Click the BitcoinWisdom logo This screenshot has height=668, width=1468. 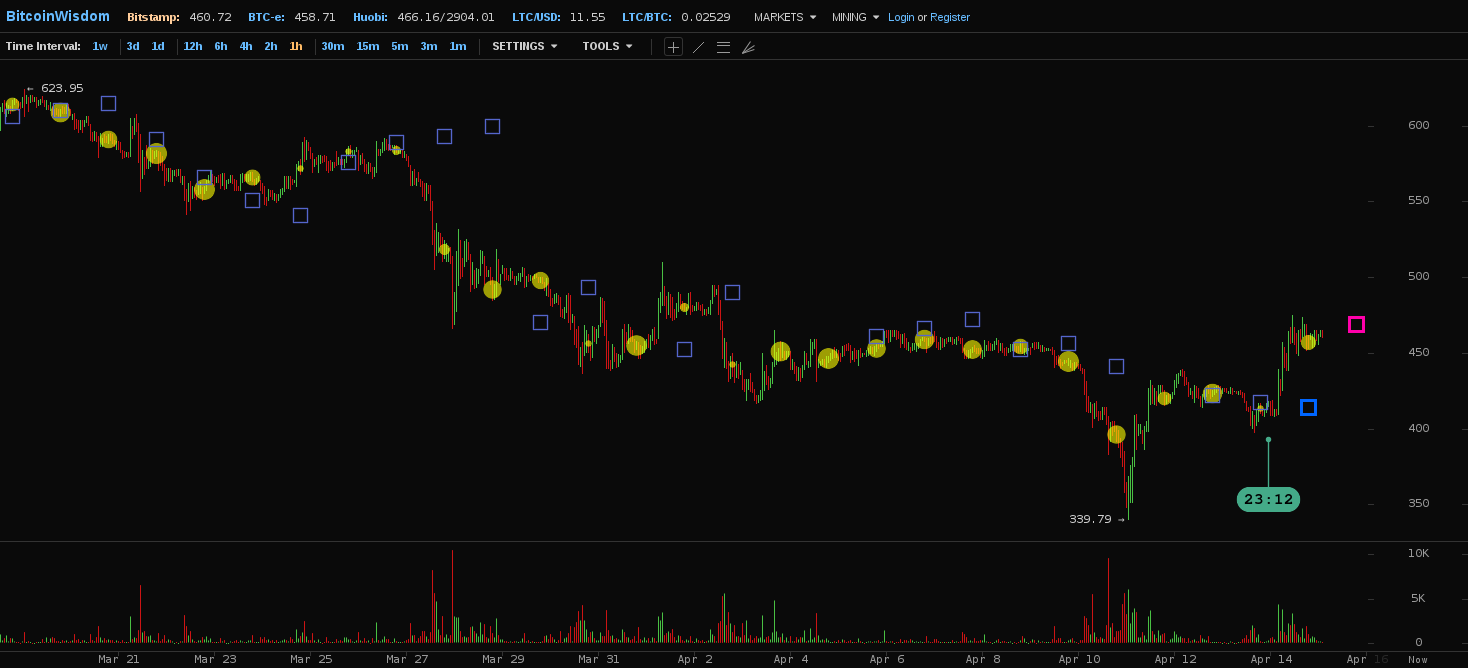[x=58, y=17]
